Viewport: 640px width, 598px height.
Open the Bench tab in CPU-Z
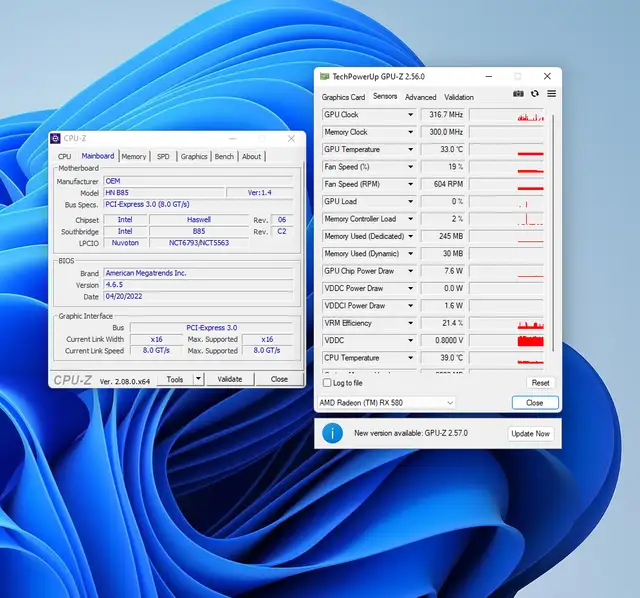[224, 156]
